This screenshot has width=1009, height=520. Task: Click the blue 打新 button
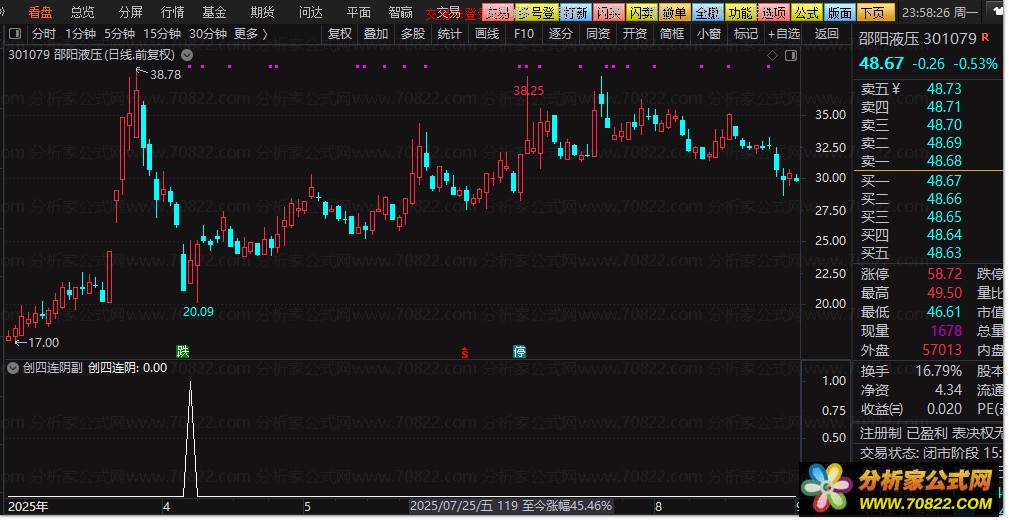pyautogui.click(x=575, y=12)
